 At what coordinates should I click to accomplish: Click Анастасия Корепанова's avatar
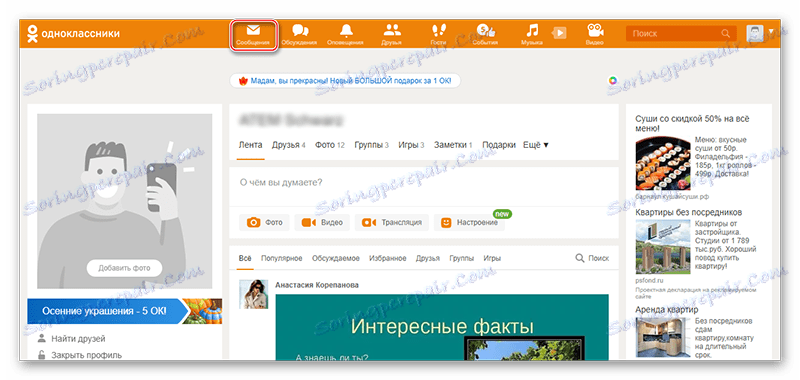click(x=254, y=294)
